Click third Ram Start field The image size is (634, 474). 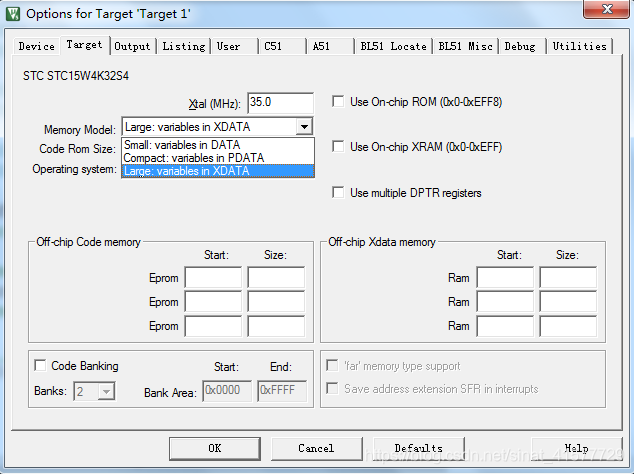[505, 326]
